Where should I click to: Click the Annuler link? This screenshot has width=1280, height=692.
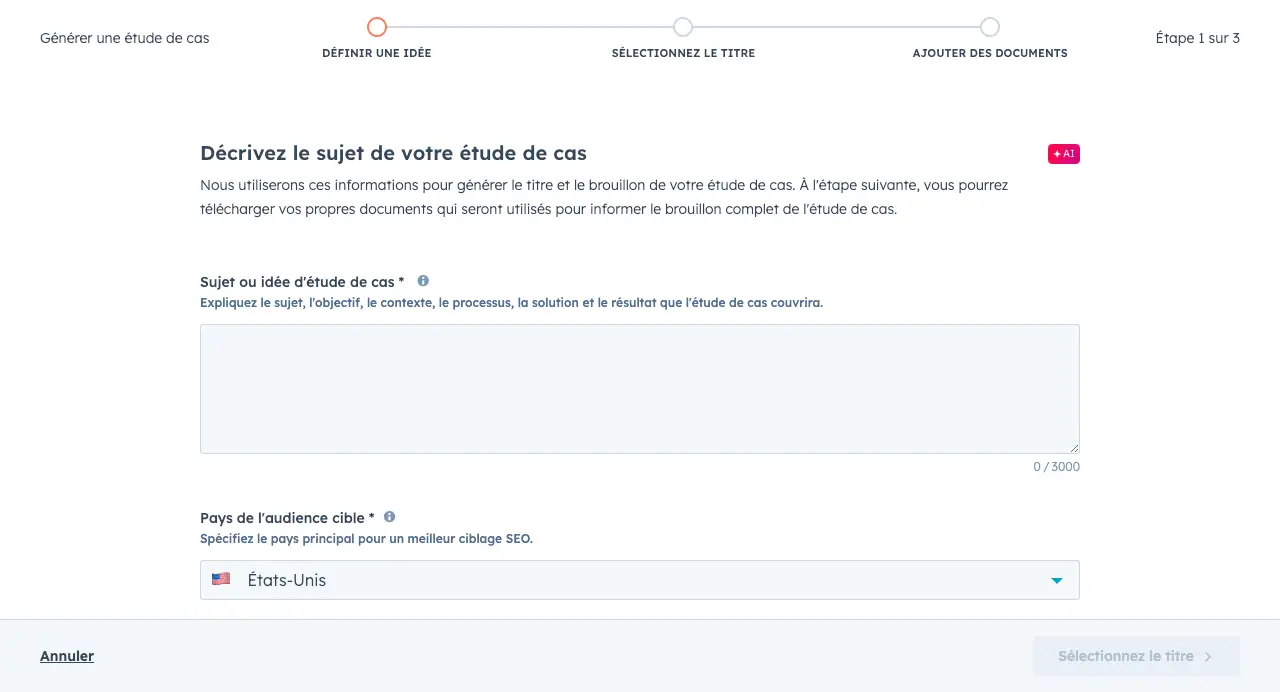pos(67,656)
